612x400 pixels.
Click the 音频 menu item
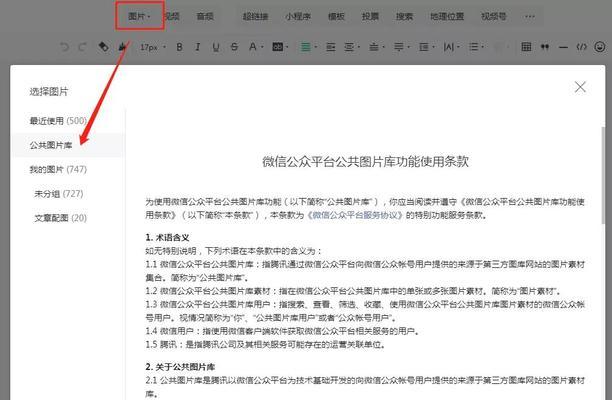pyautogui.click(x=205, y=16)
